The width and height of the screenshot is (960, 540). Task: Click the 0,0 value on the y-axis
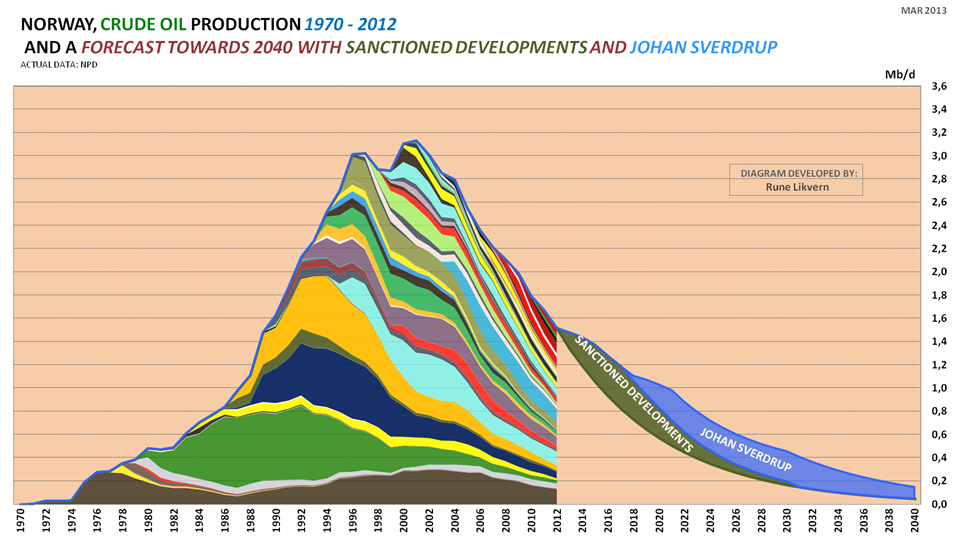pyautogui.click(x=938, y=504)
